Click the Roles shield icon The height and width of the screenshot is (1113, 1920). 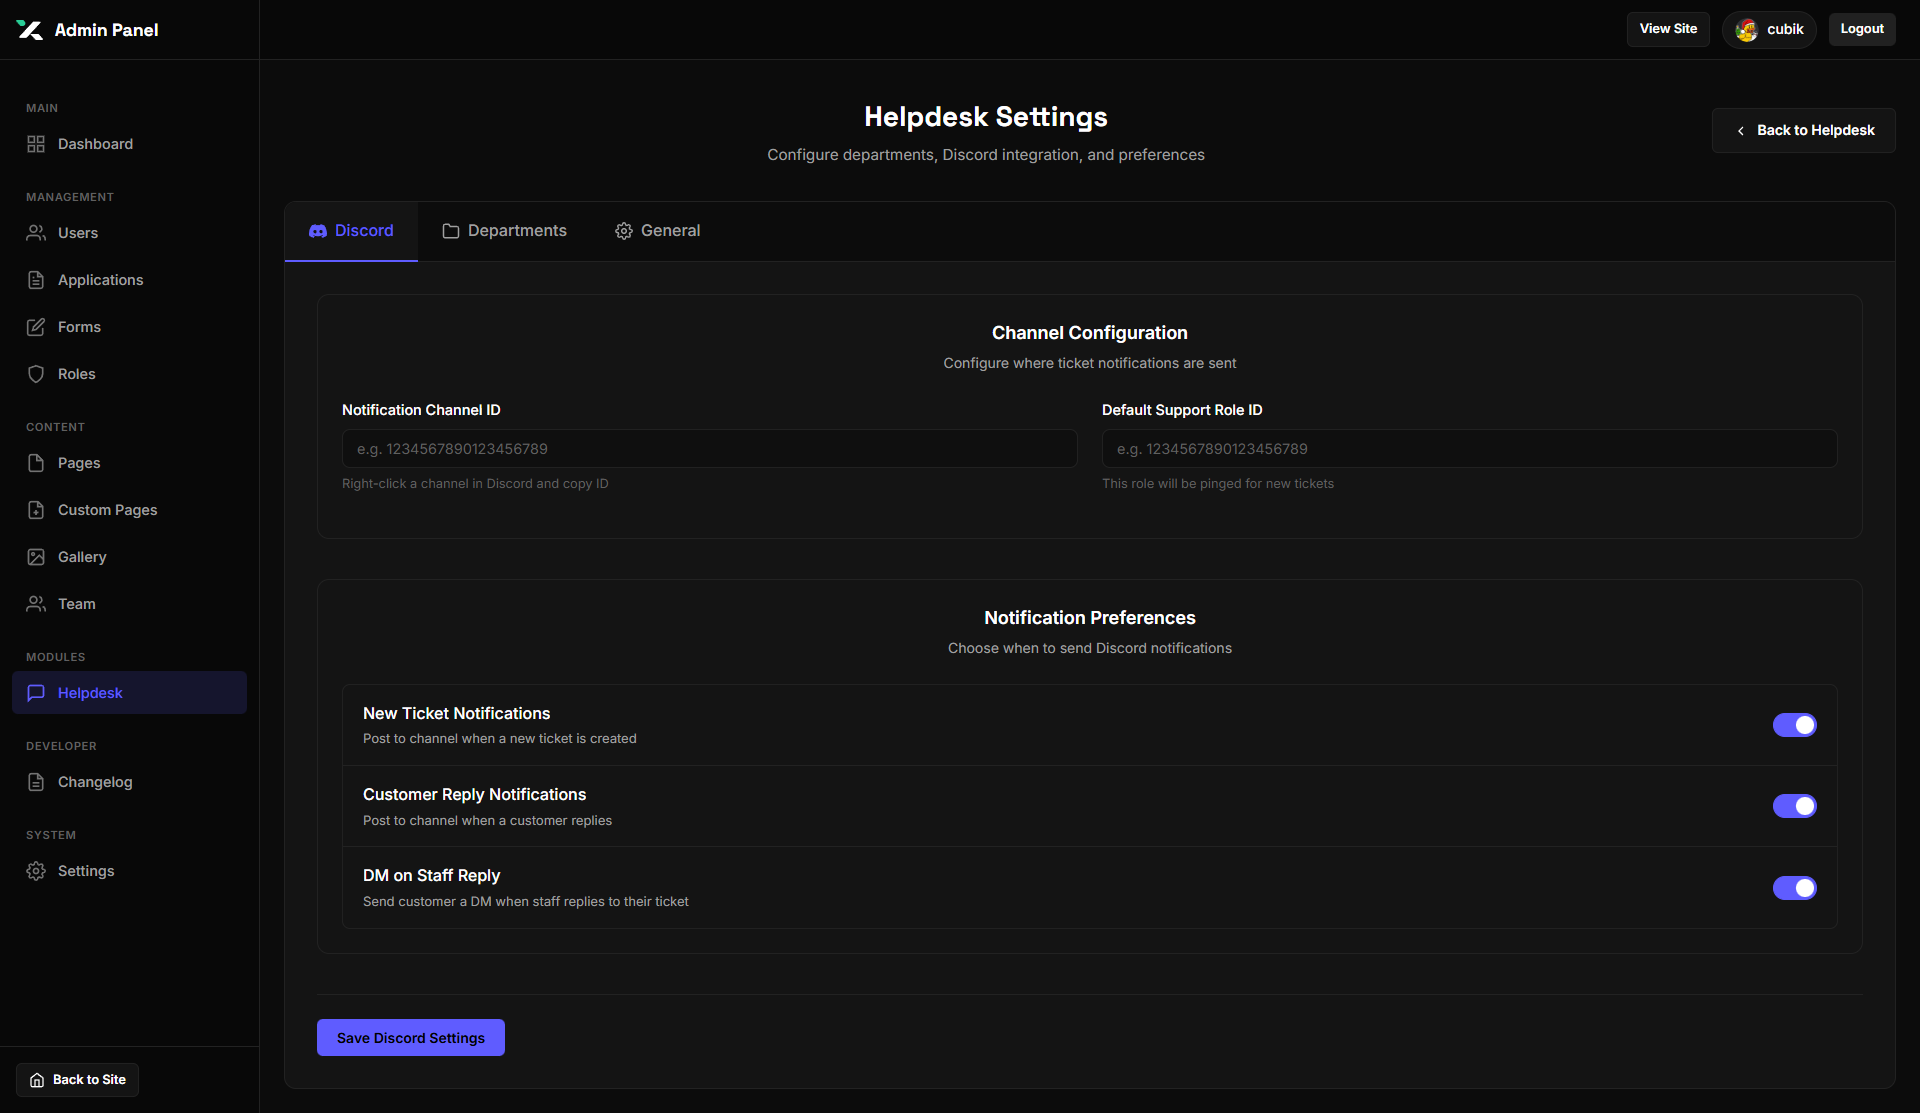click(x=36, y=374)
